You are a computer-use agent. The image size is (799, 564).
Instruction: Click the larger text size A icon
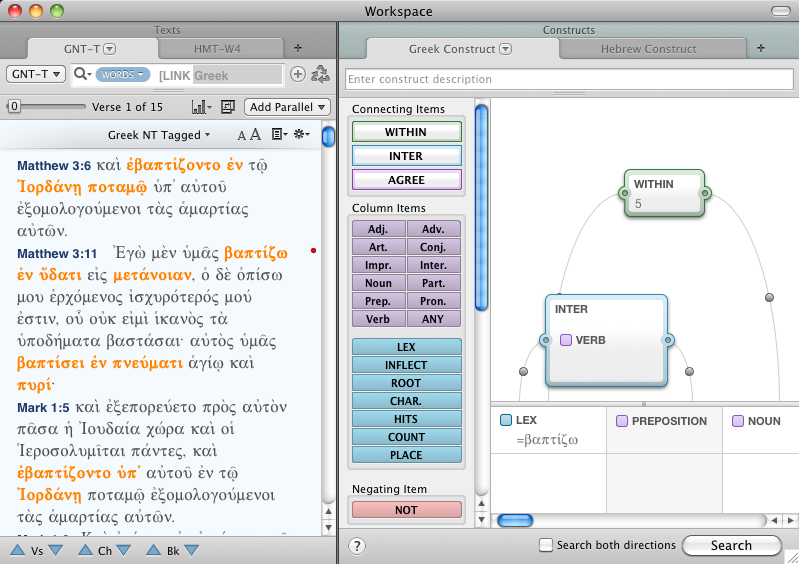tap(256, 134)
